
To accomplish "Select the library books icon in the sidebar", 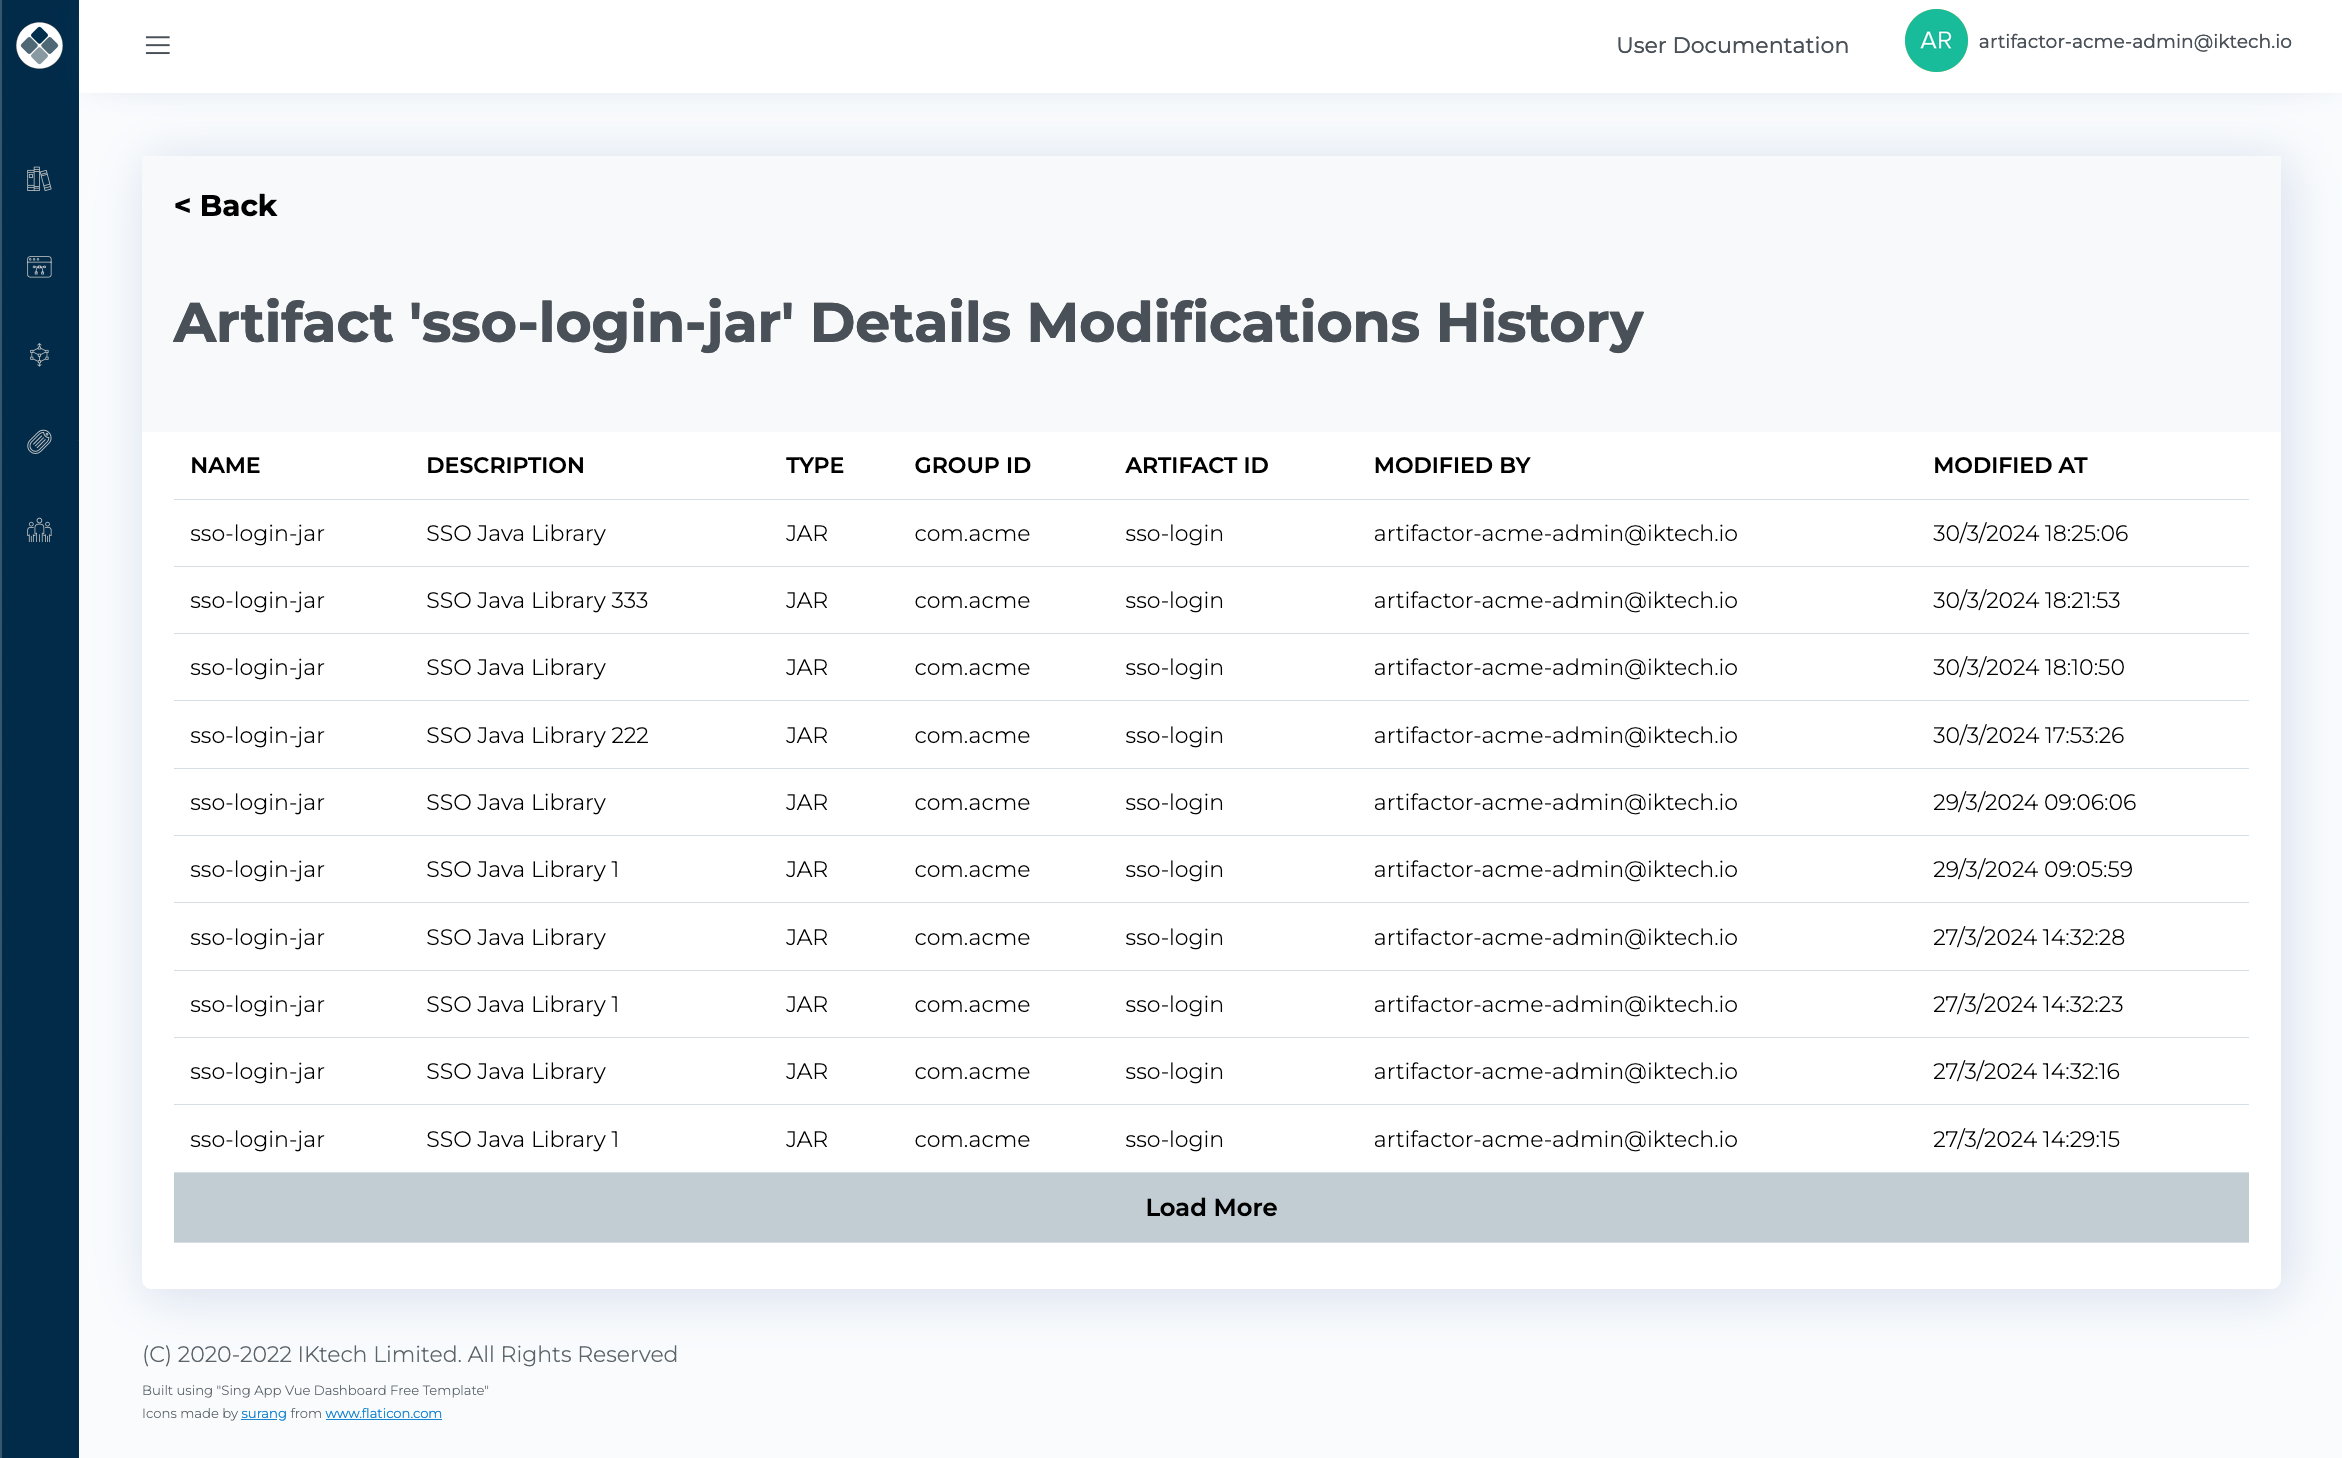I will (x=39, y=180).
